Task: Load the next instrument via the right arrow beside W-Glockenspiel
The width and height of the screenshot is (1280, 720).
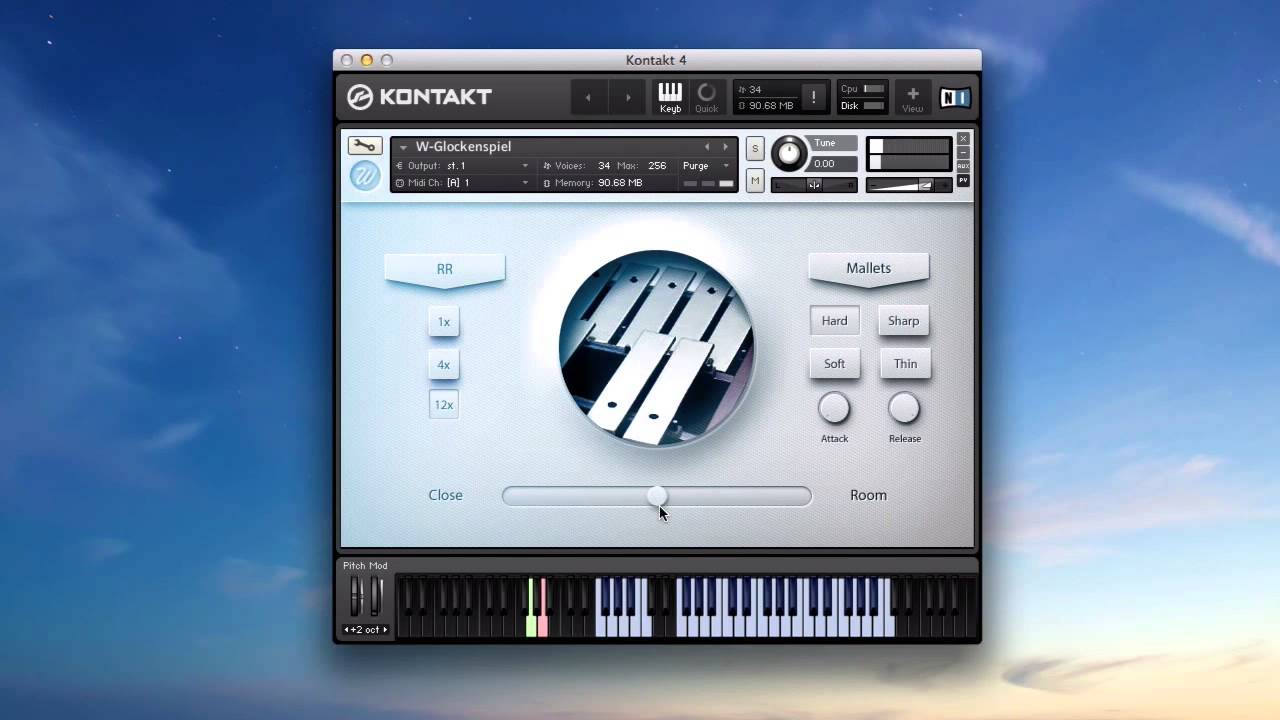Action: 726,147
